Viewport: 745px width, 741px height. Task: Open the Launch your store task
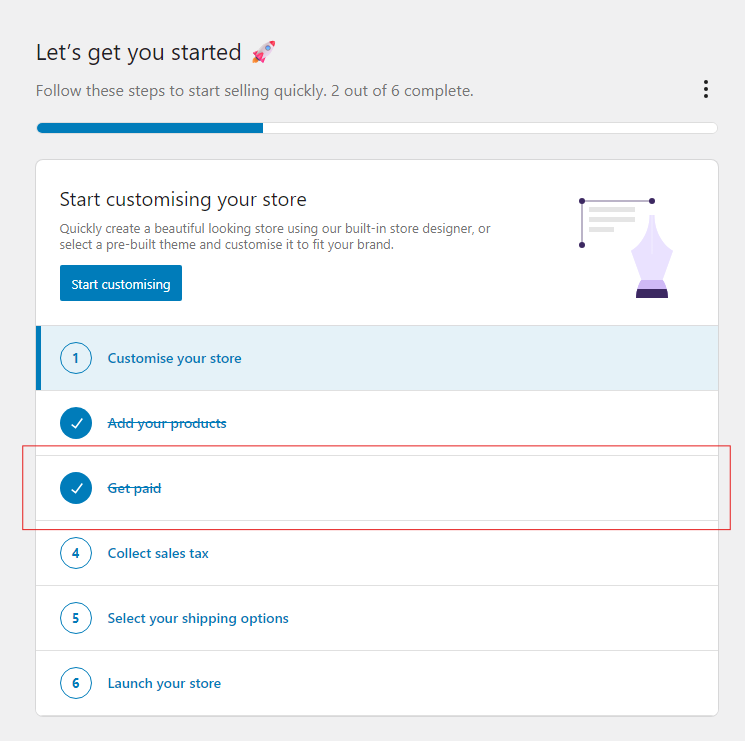point(377,683)
